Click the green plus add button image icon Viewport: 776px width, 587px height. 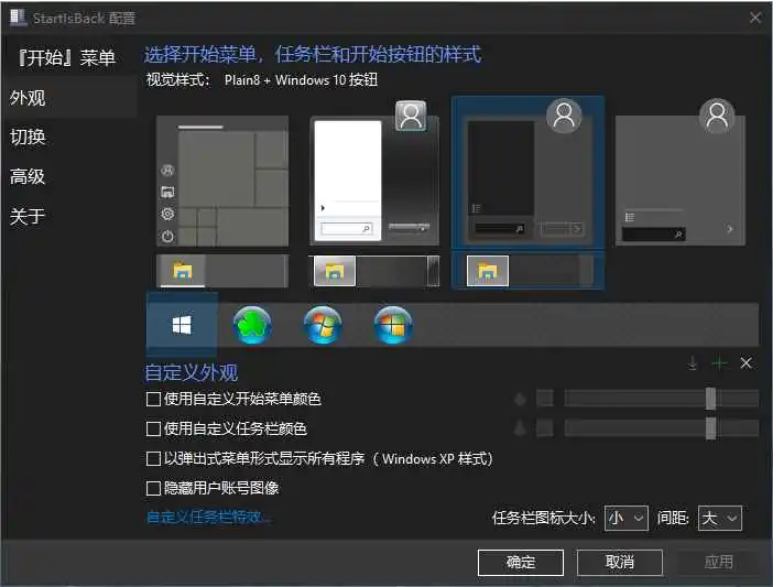click(x=719, y=364)
